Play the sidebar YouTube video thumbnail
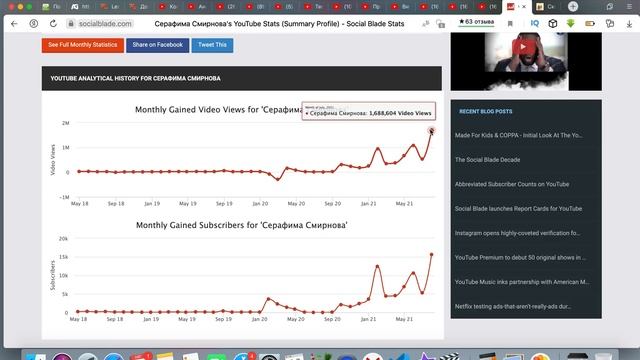This screenshot has width=640, height=360. click(x=522, y=47)
